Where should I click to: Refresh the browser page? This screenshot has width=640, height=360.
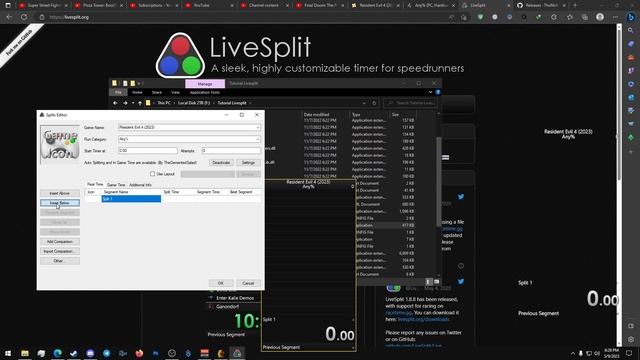pos(24,17)
